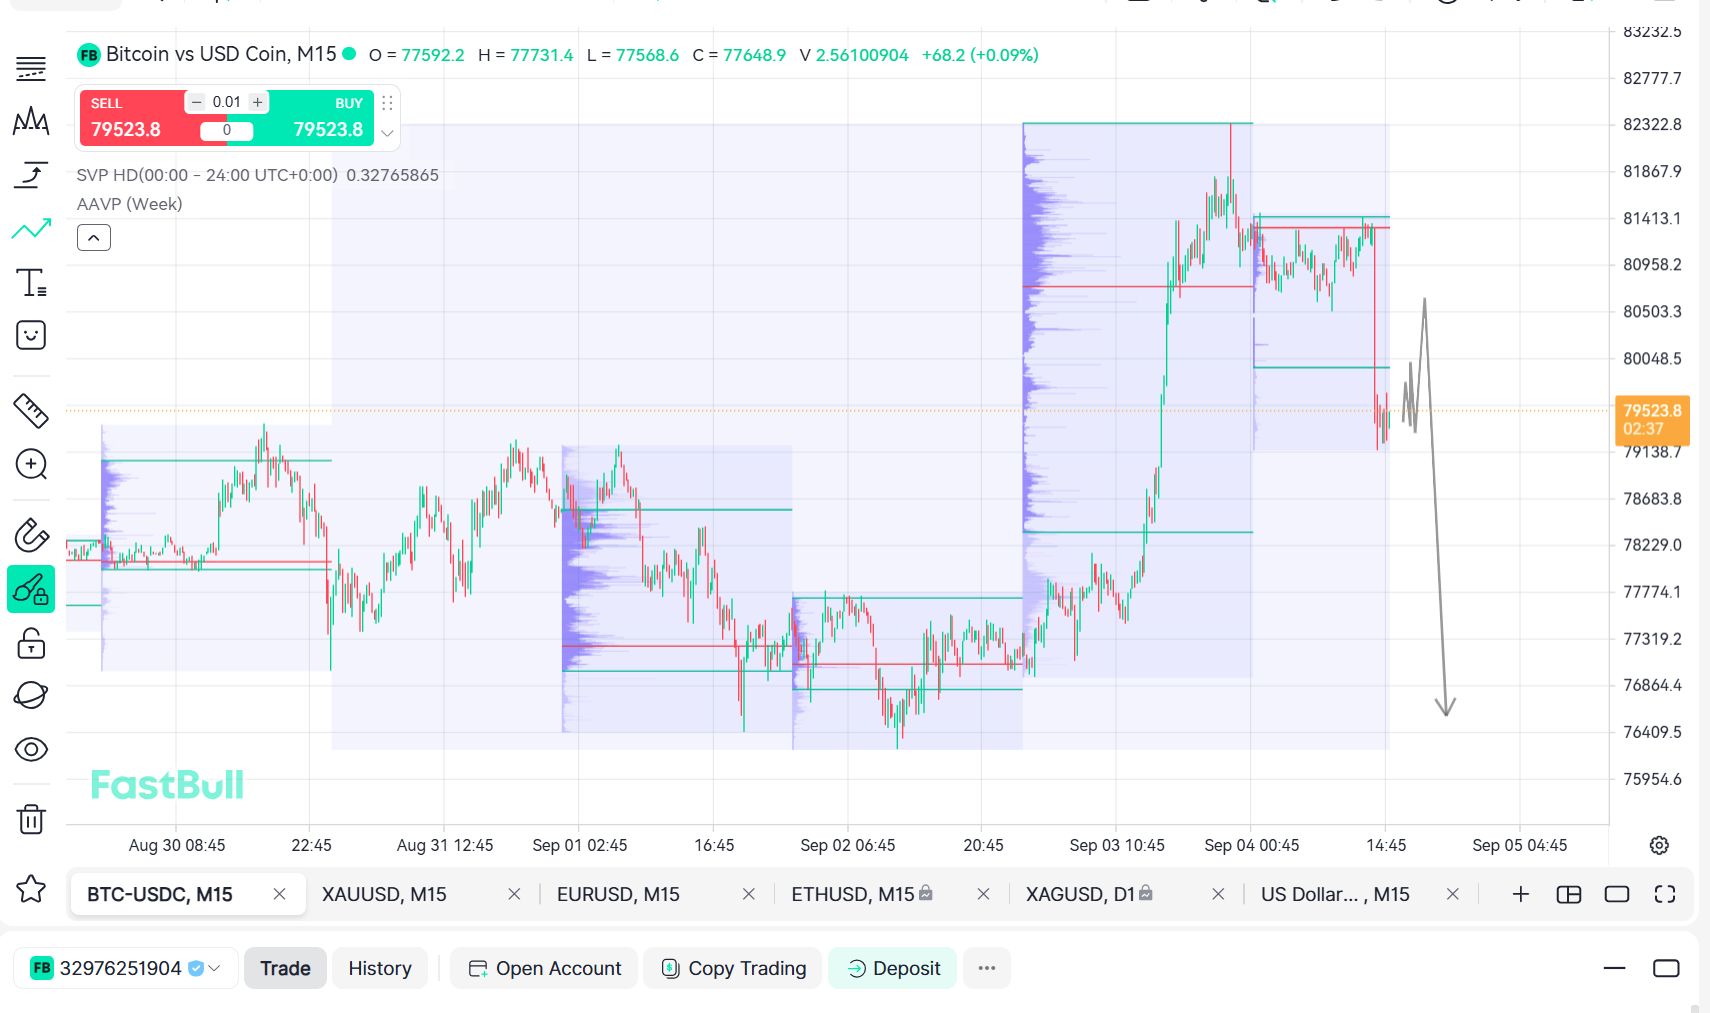Screen dimensions: 1710x1013
Task: Select the ruler measure tool
Action: pyautogui.click(x=31, y=410)
